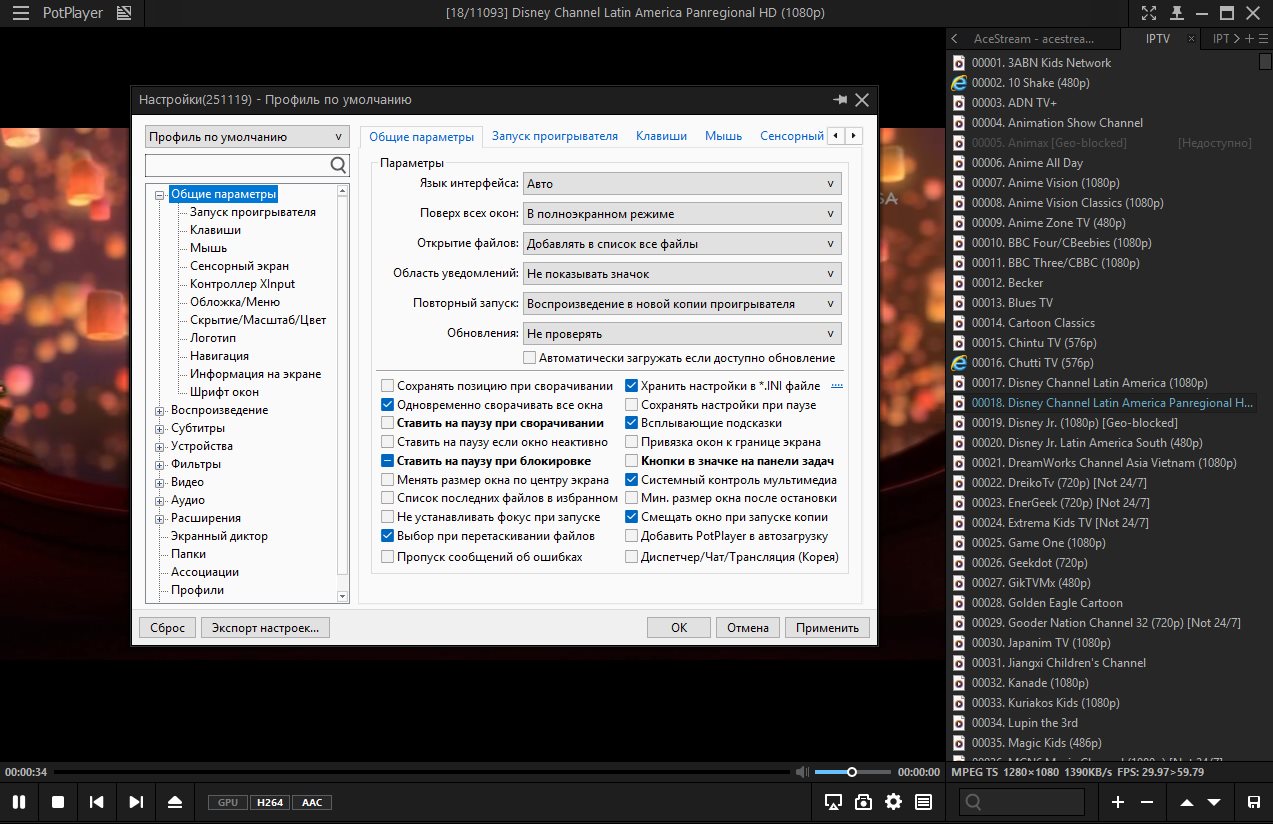
Task: Click the eject/open file icon
Action: pos(175,802)
